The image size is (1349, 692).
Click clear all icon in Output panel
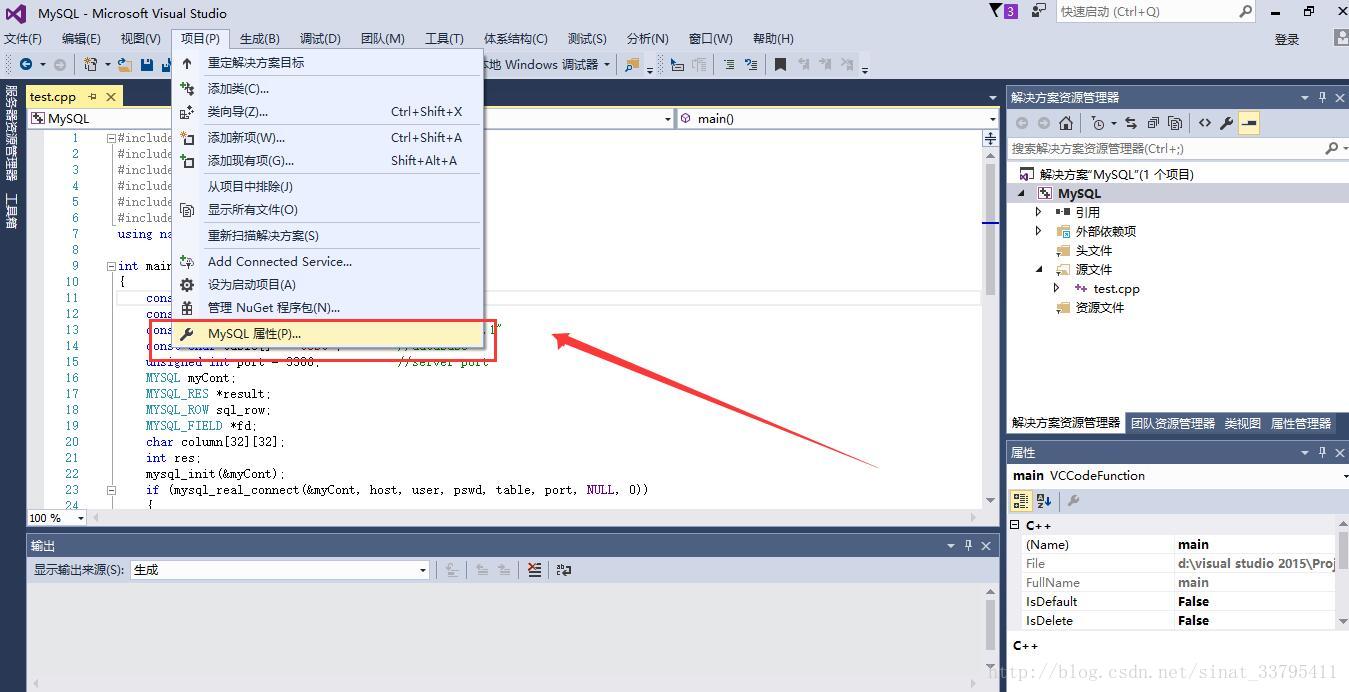point(534,570)
